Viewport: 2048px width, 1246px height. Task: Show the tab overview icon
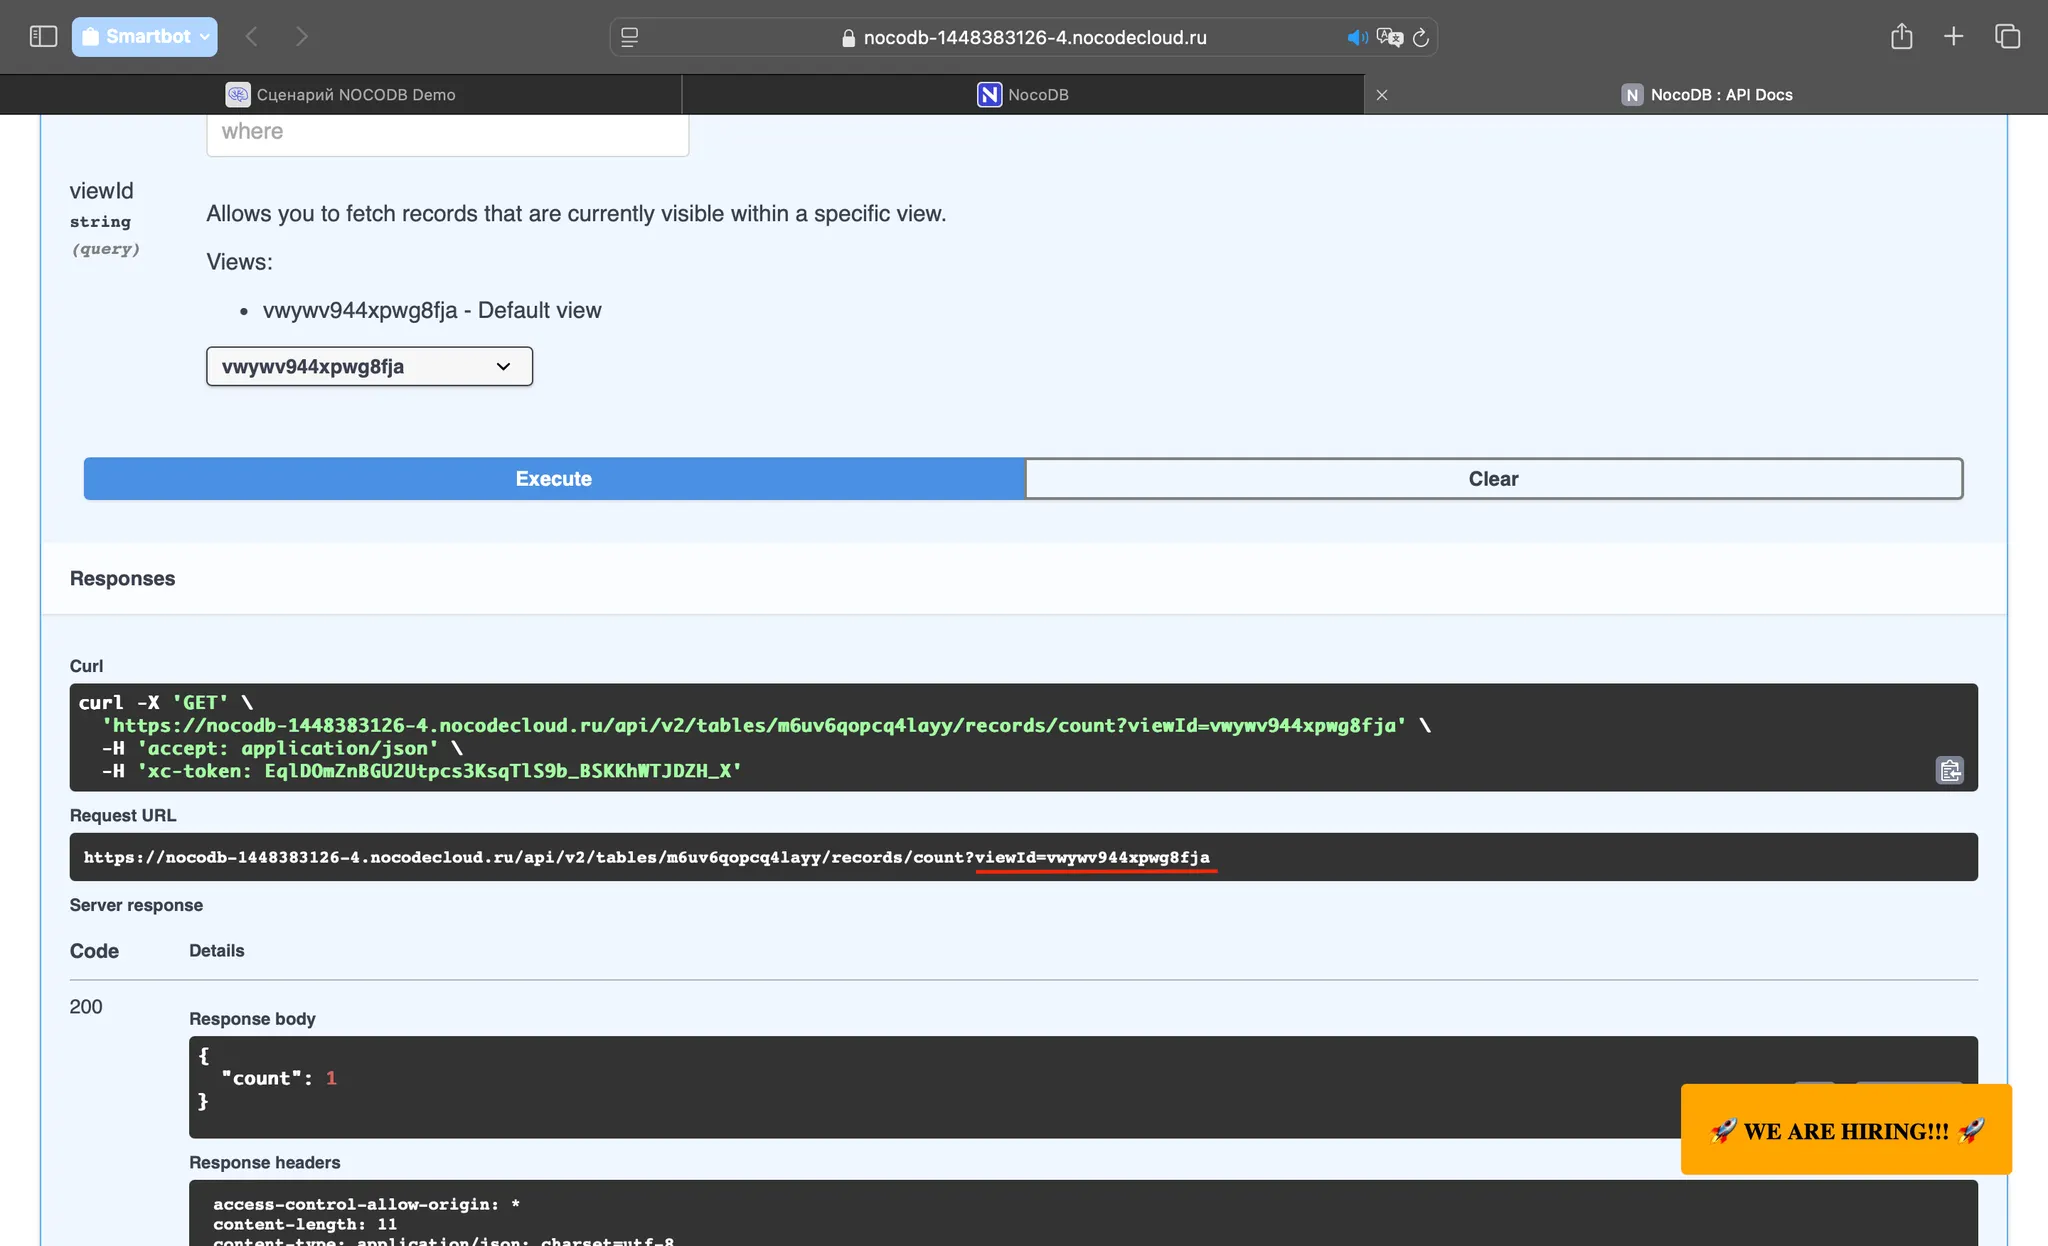coord(2007,37)
